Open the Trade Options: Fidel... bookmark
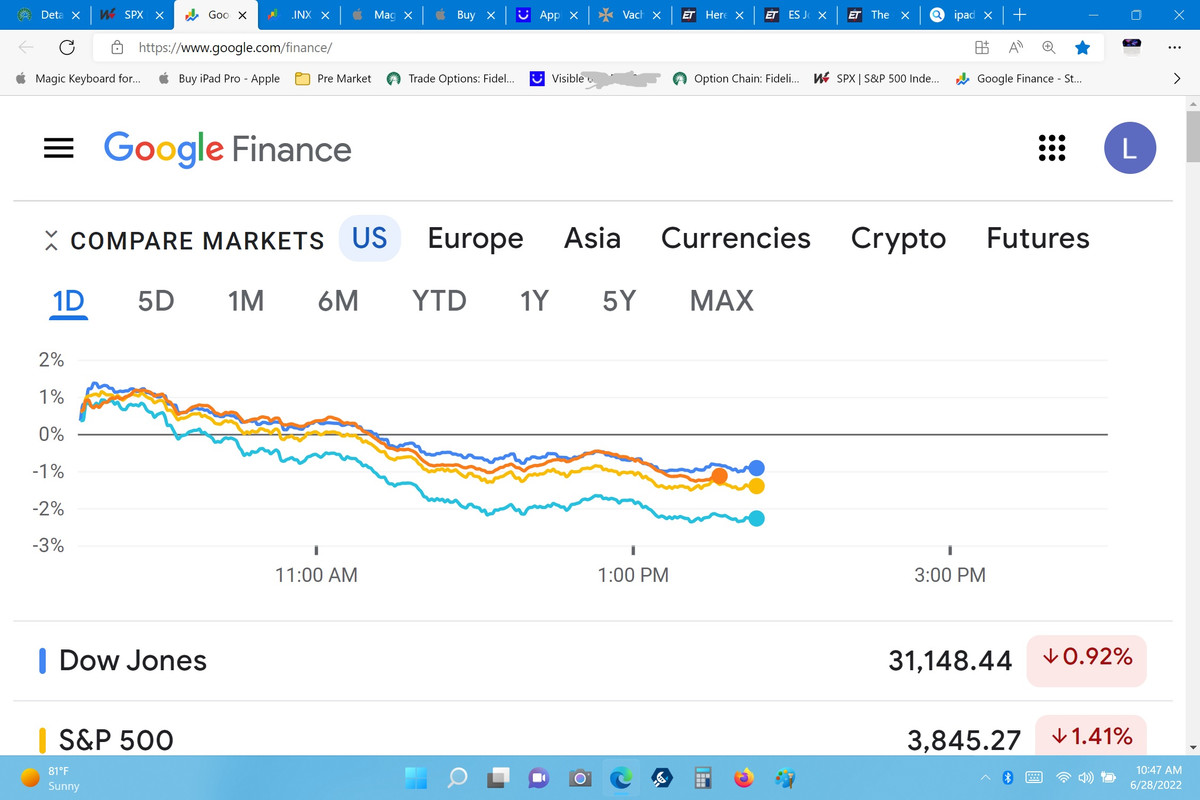The image size is (1200, 800). pos(450,78)
